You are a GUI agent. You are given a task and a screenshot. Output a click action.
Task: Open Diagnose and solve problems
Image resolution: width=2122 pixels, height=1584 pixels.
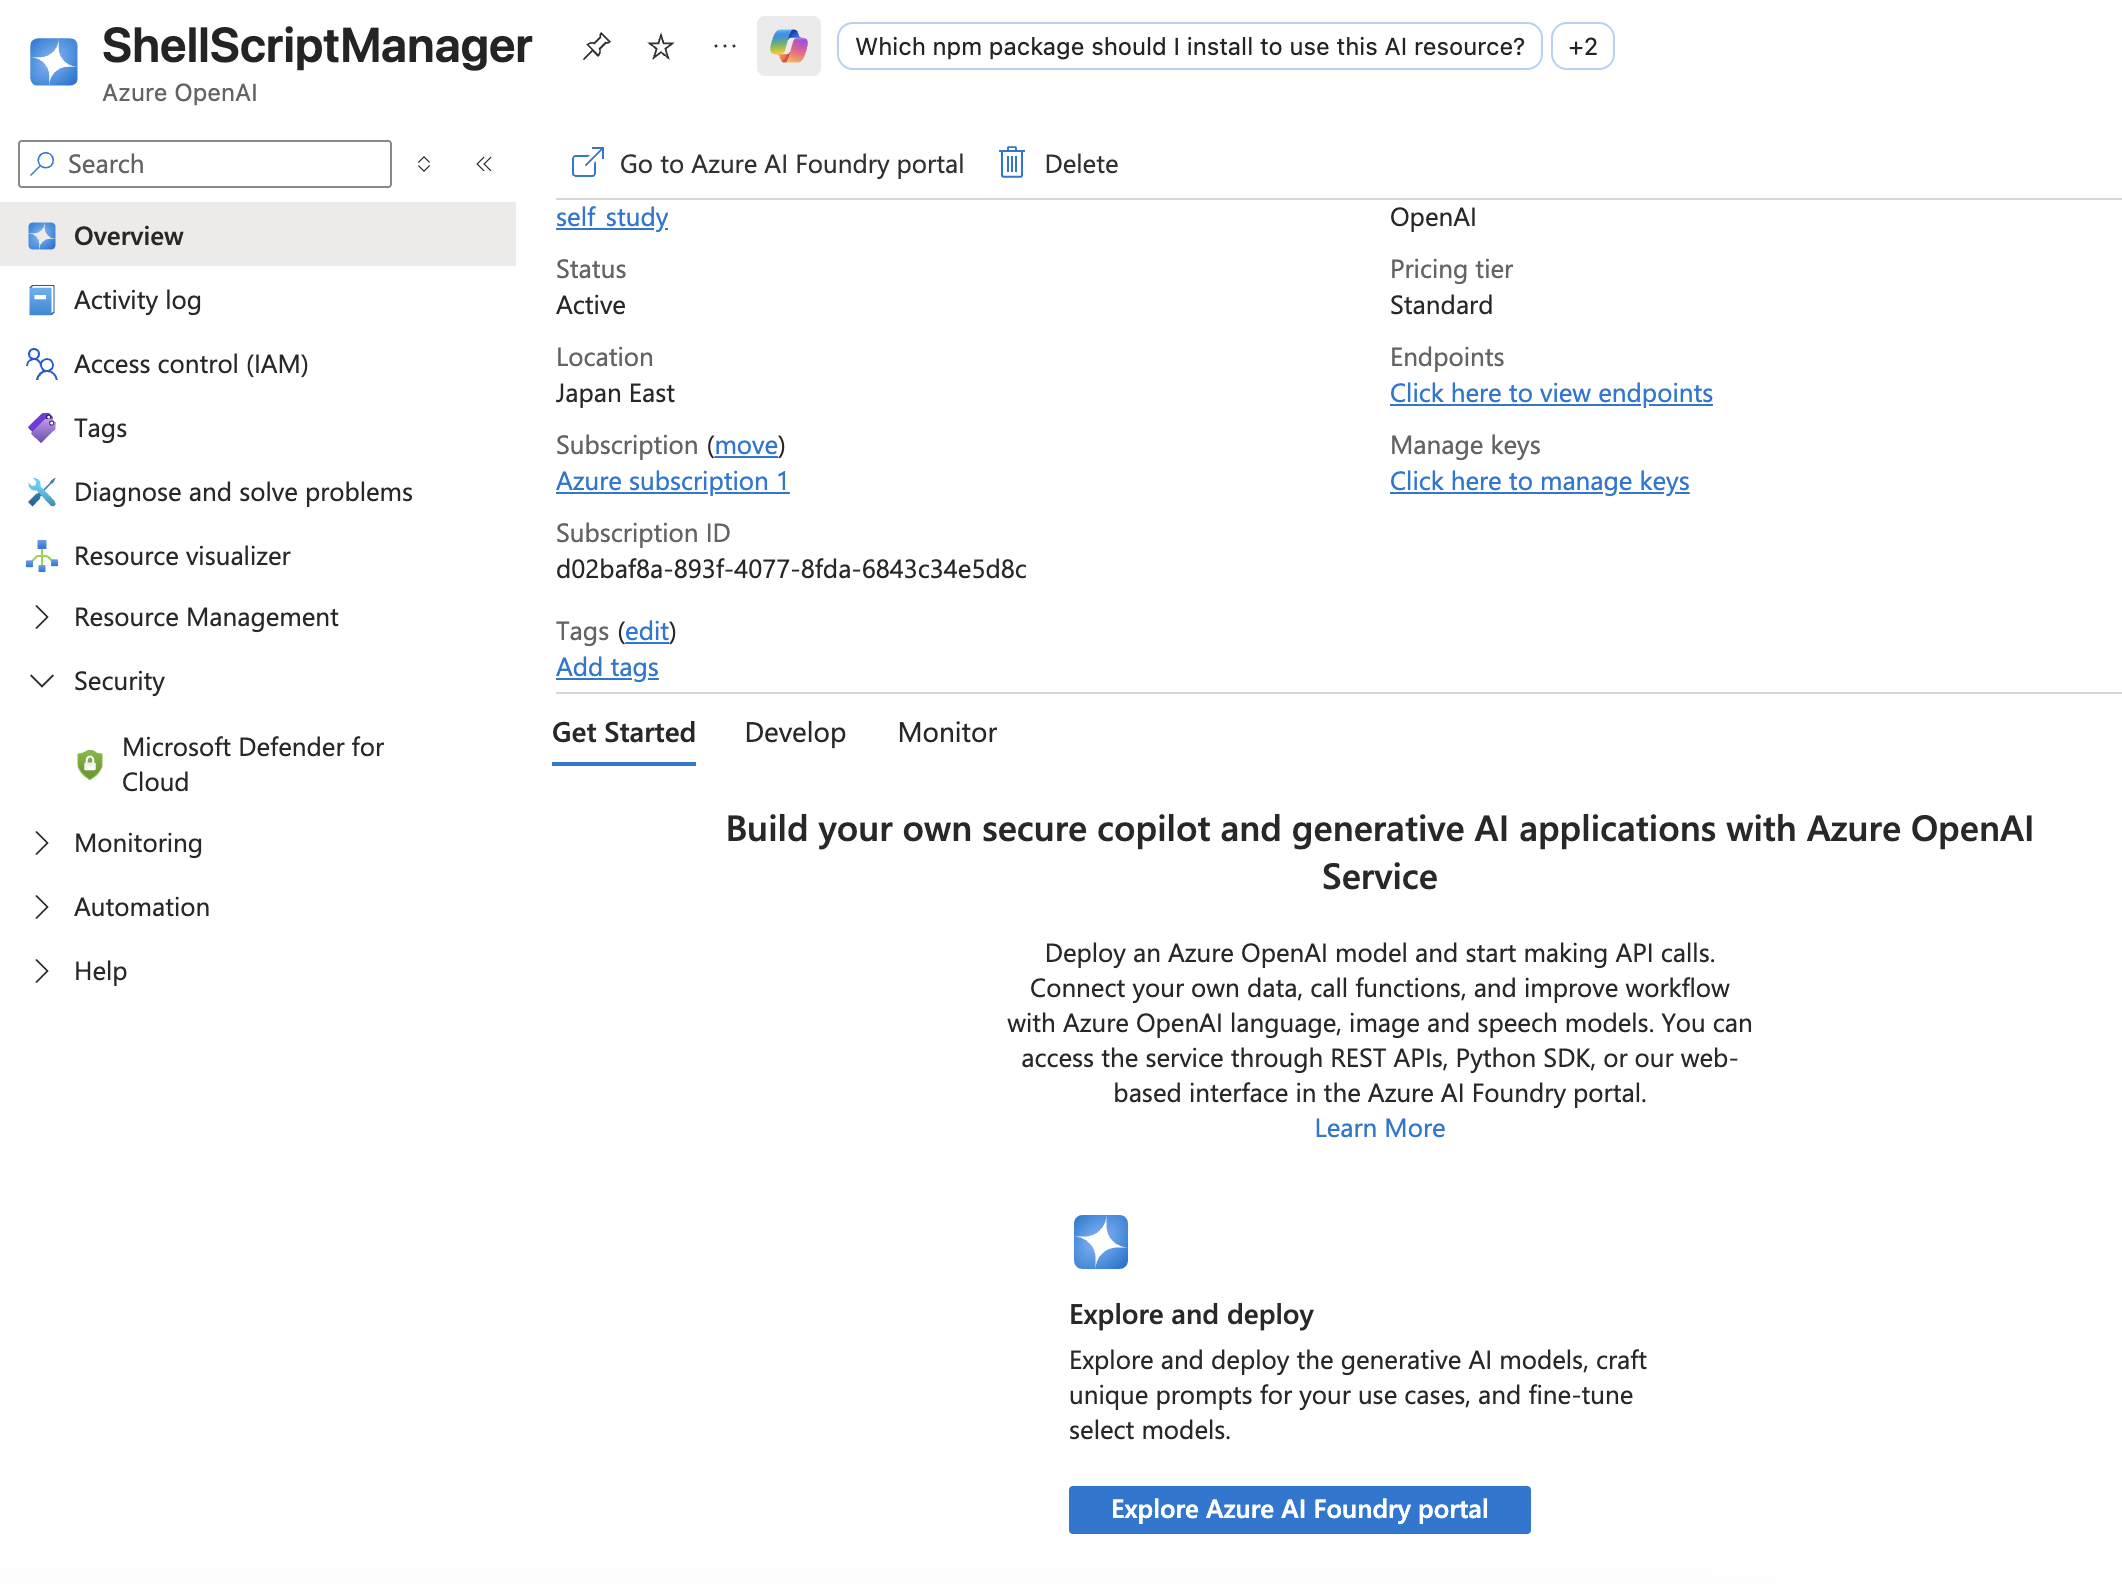click(243, 492)
